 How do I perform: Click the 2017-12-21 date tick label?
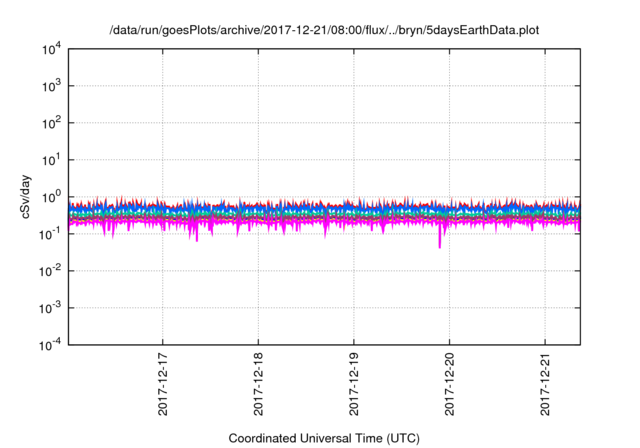coord(545,384)
